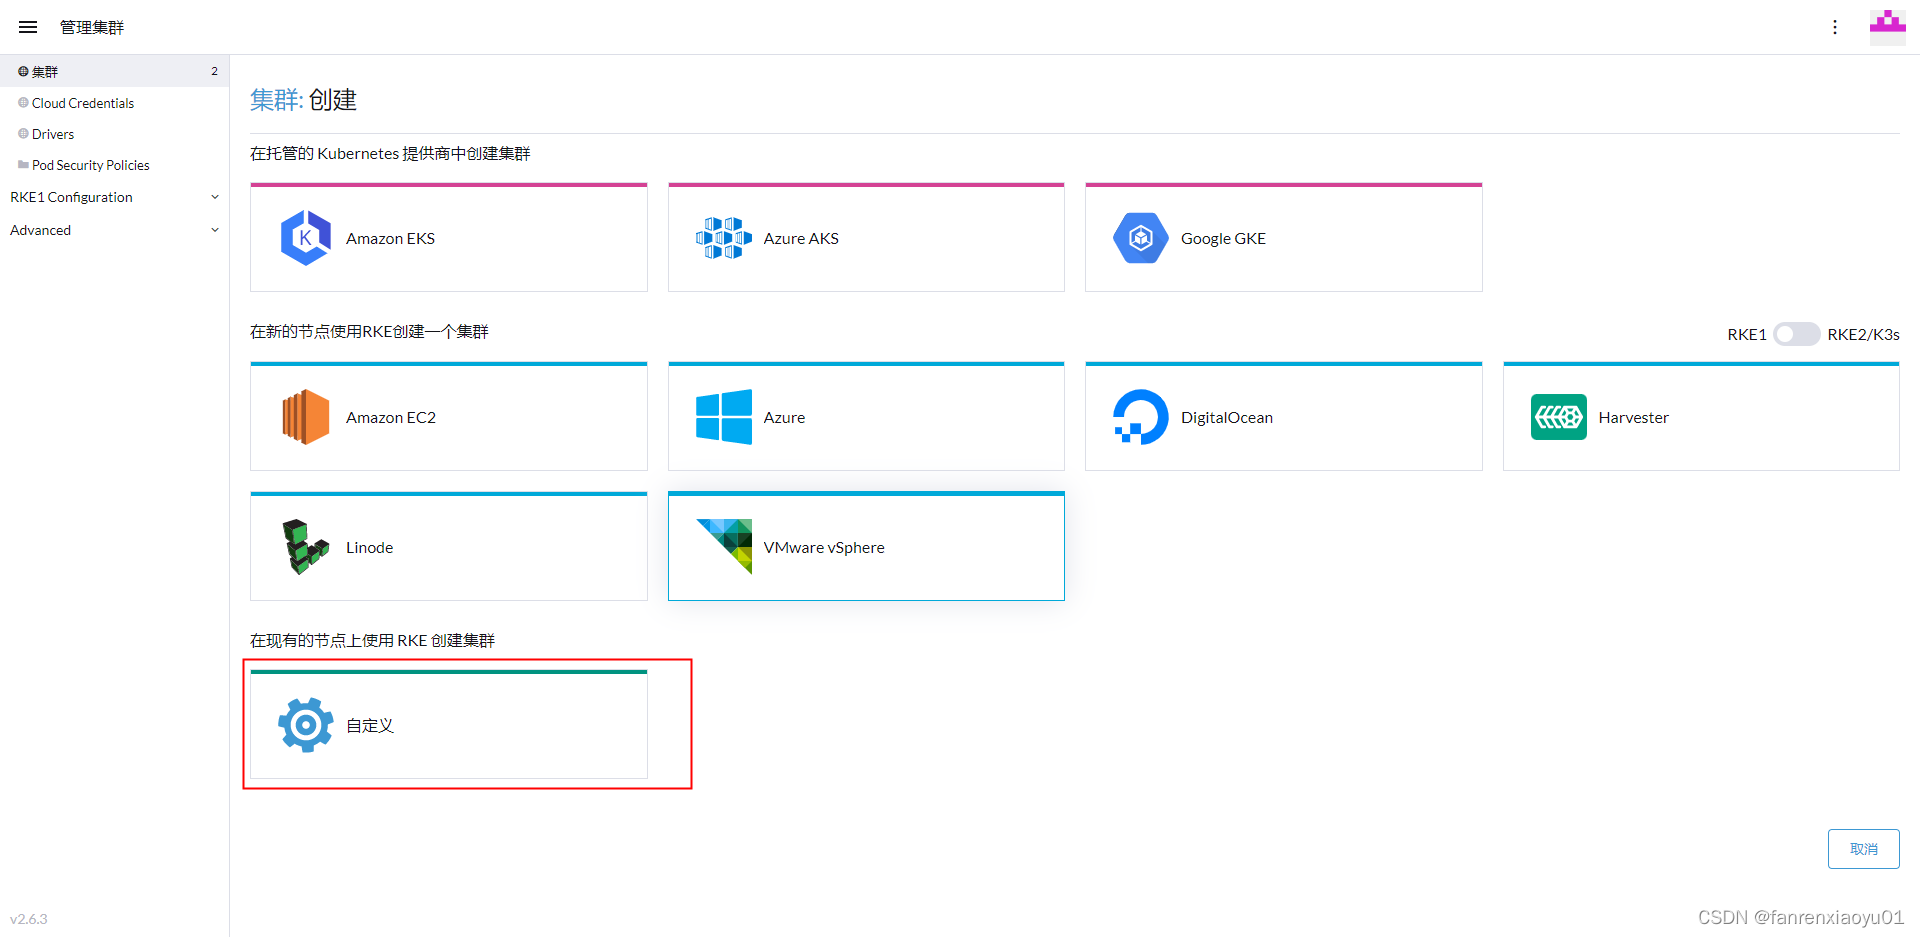Select the Amazon EC2 card

point(449,417)
